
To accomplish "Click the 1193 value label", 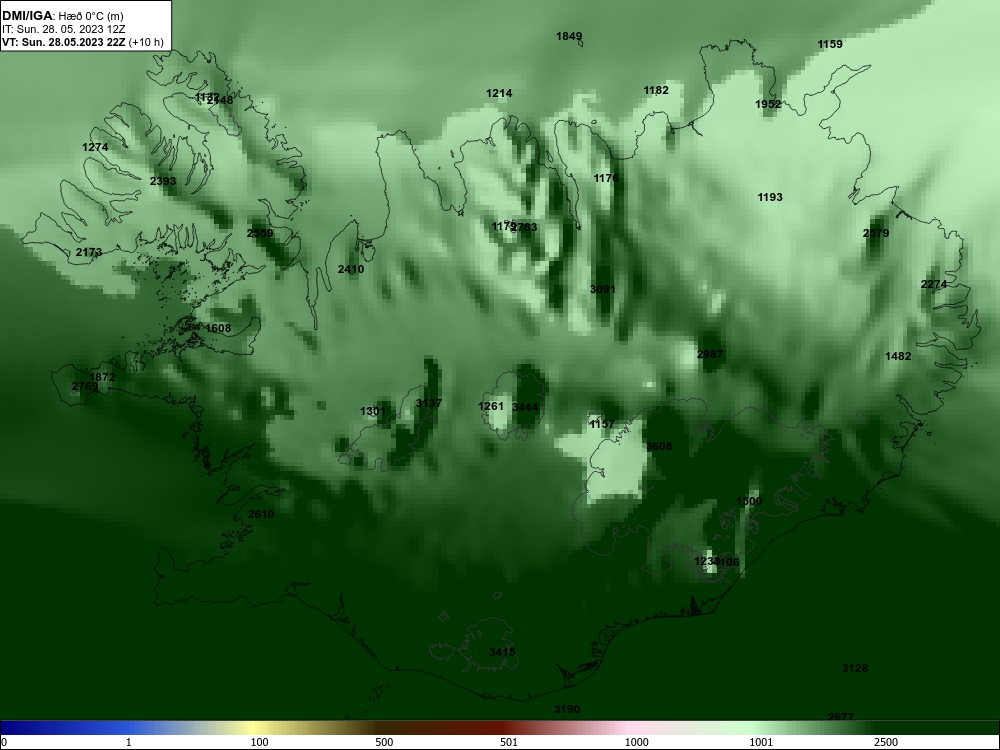I will tap(770, 197).
